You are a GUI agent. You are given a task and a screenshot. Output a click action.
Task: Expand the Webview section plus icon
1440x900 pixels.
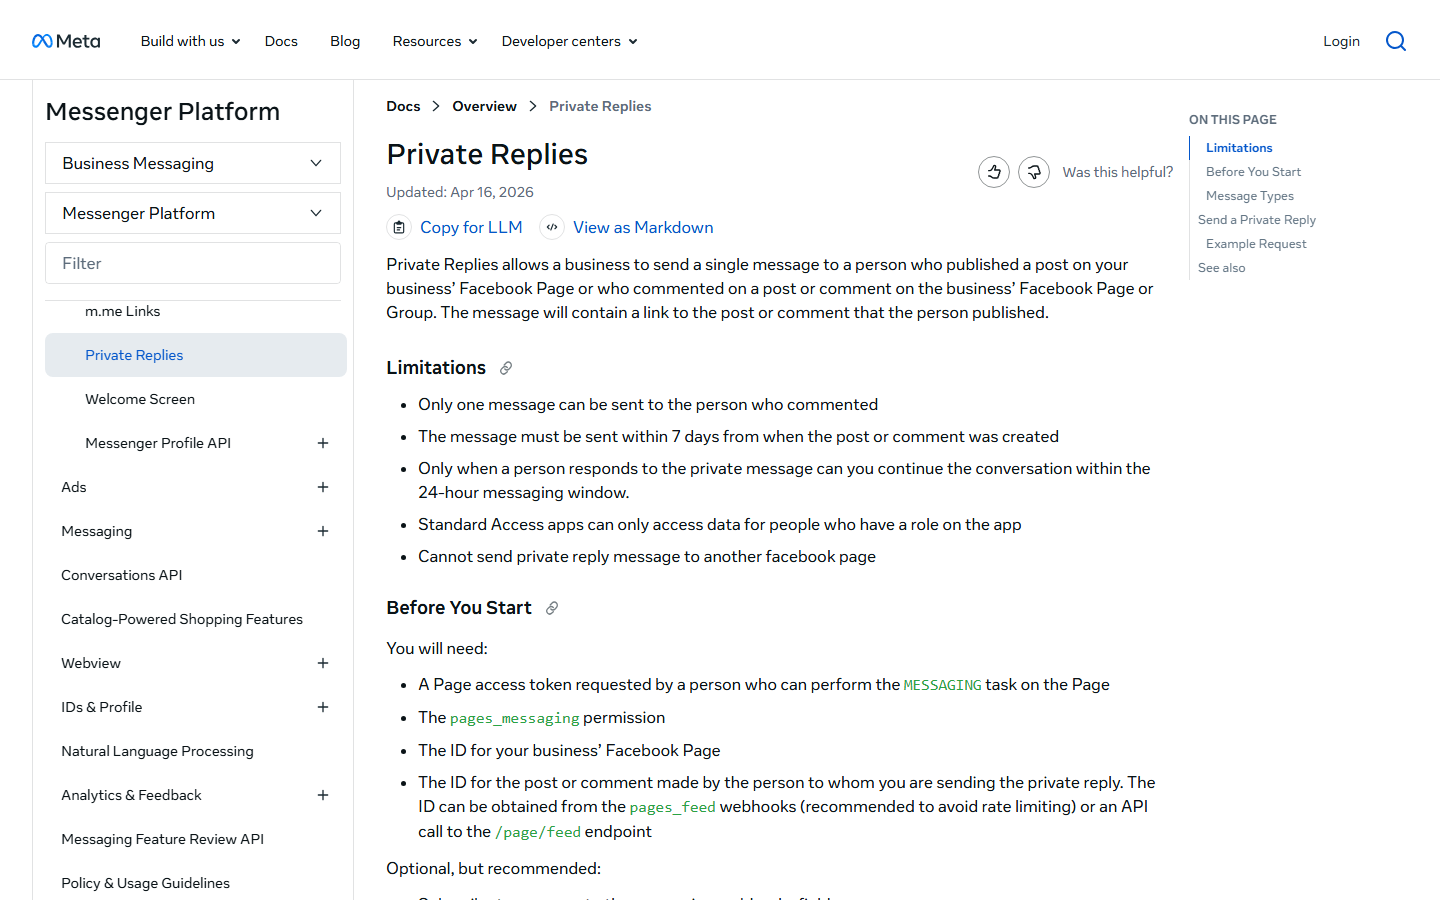[x=323, y=663]
